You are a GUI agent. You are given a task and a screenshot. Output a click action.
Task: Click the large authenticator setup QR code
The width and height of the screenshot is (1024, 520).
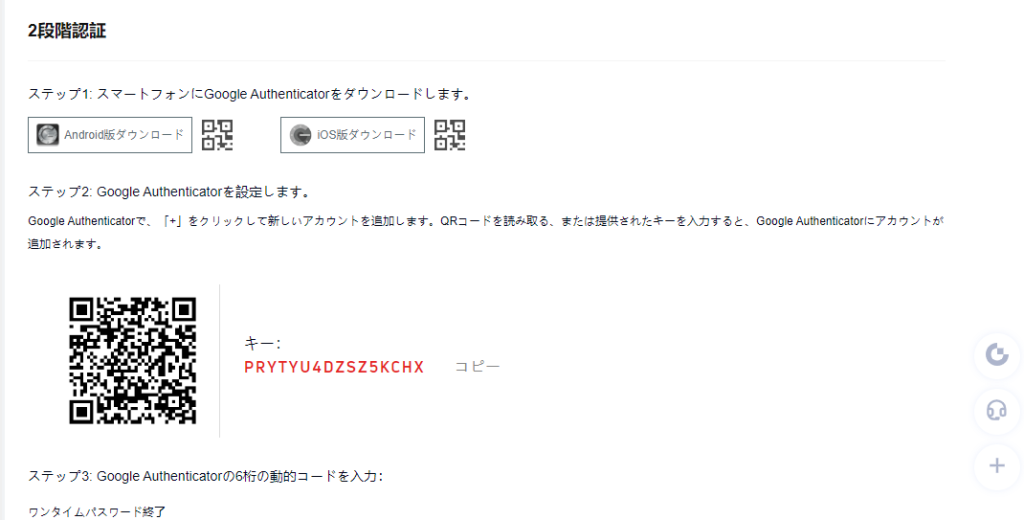tap(133, 361)
